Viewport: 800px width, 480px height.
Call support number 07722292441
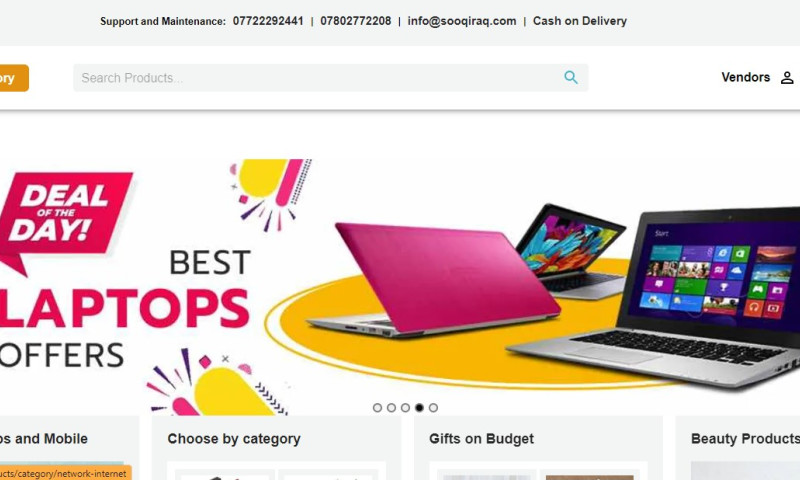pyautogui.click(x=268, y=21)
